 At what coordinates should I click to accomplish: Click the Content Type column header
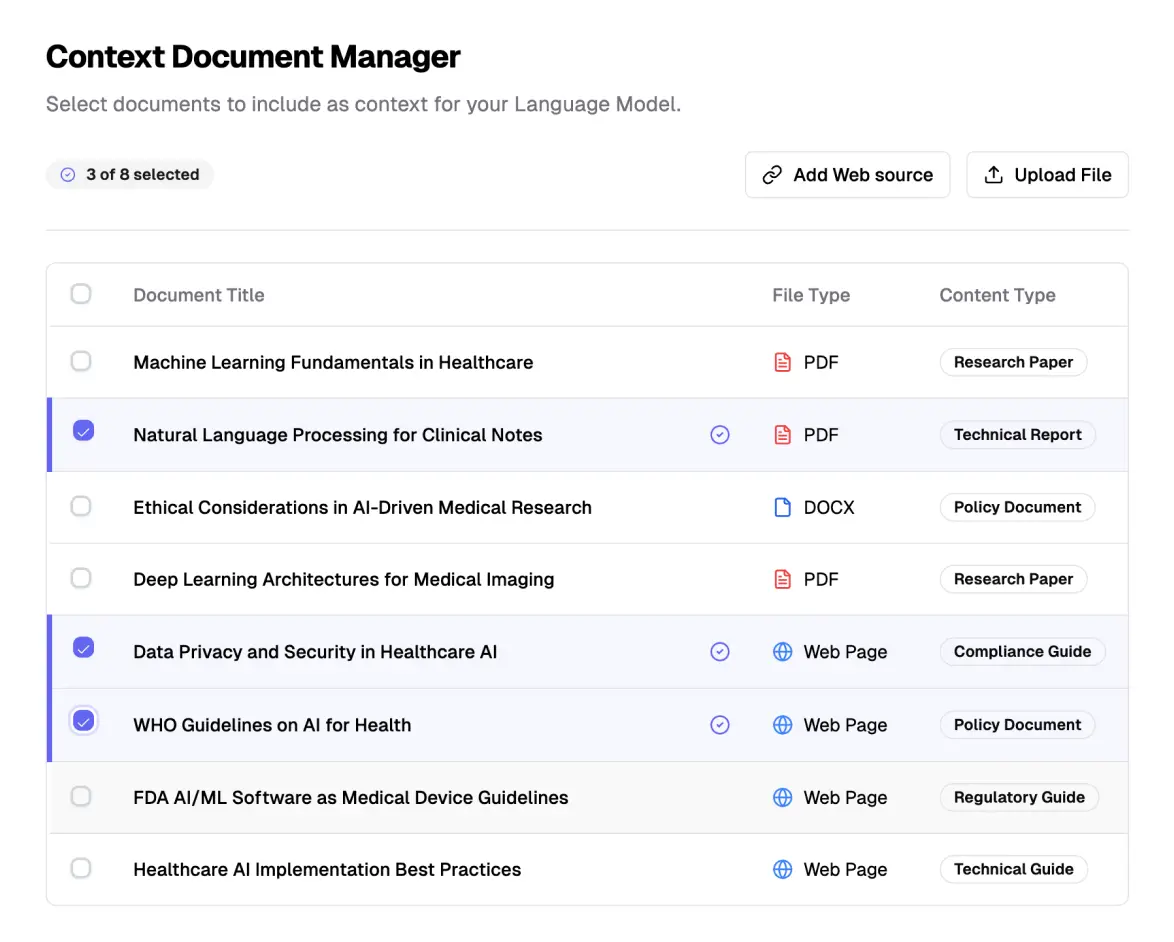pos(997,295)
